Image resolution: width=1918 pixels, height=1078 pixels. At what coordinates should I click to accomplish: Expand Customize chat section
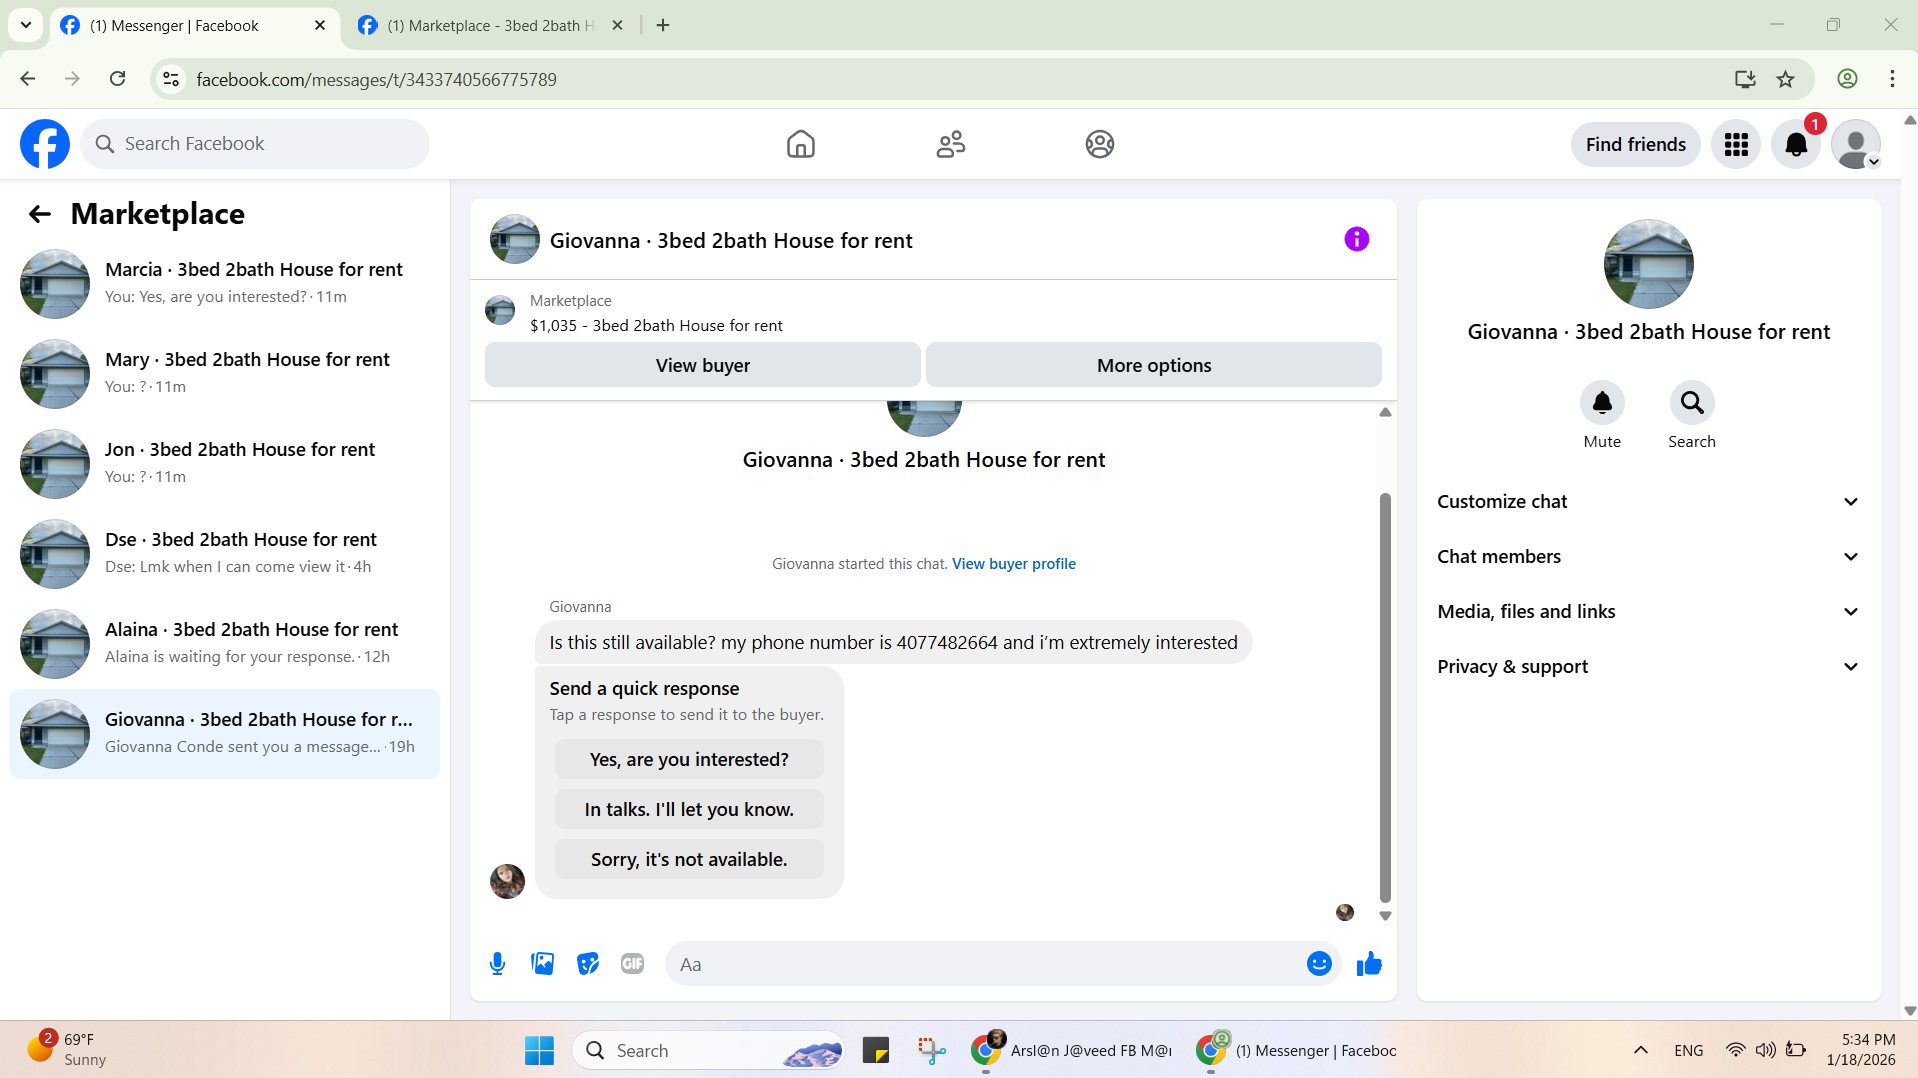[x=1648, y=502]
